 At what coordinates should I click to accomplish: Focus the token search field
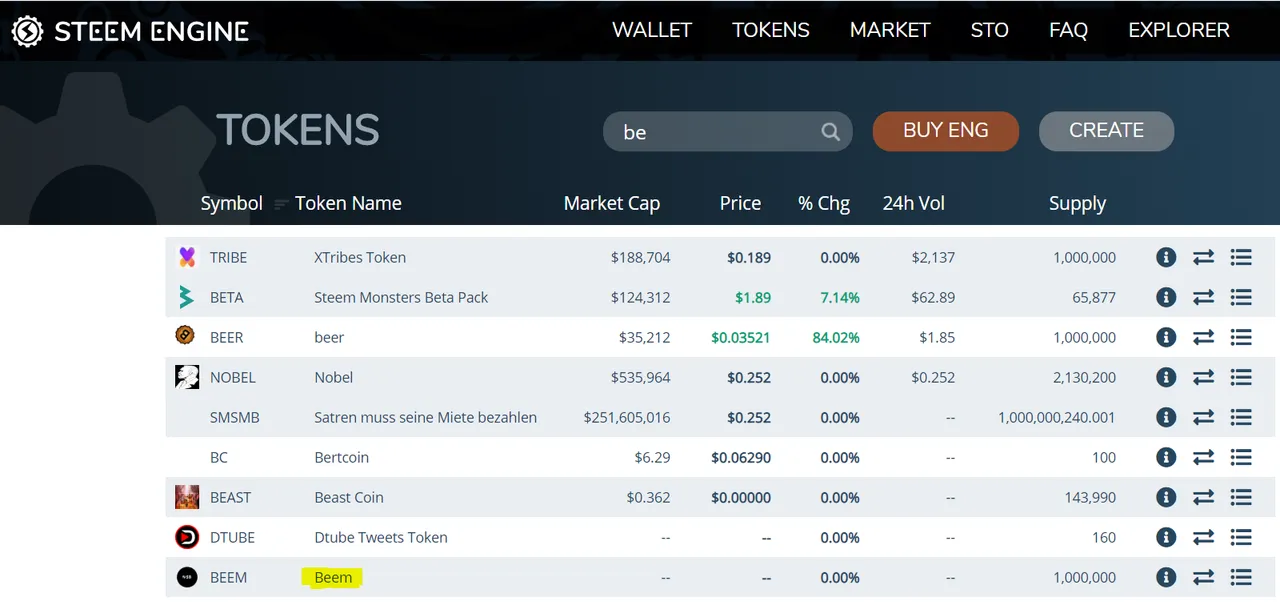[x=728, y=131]
